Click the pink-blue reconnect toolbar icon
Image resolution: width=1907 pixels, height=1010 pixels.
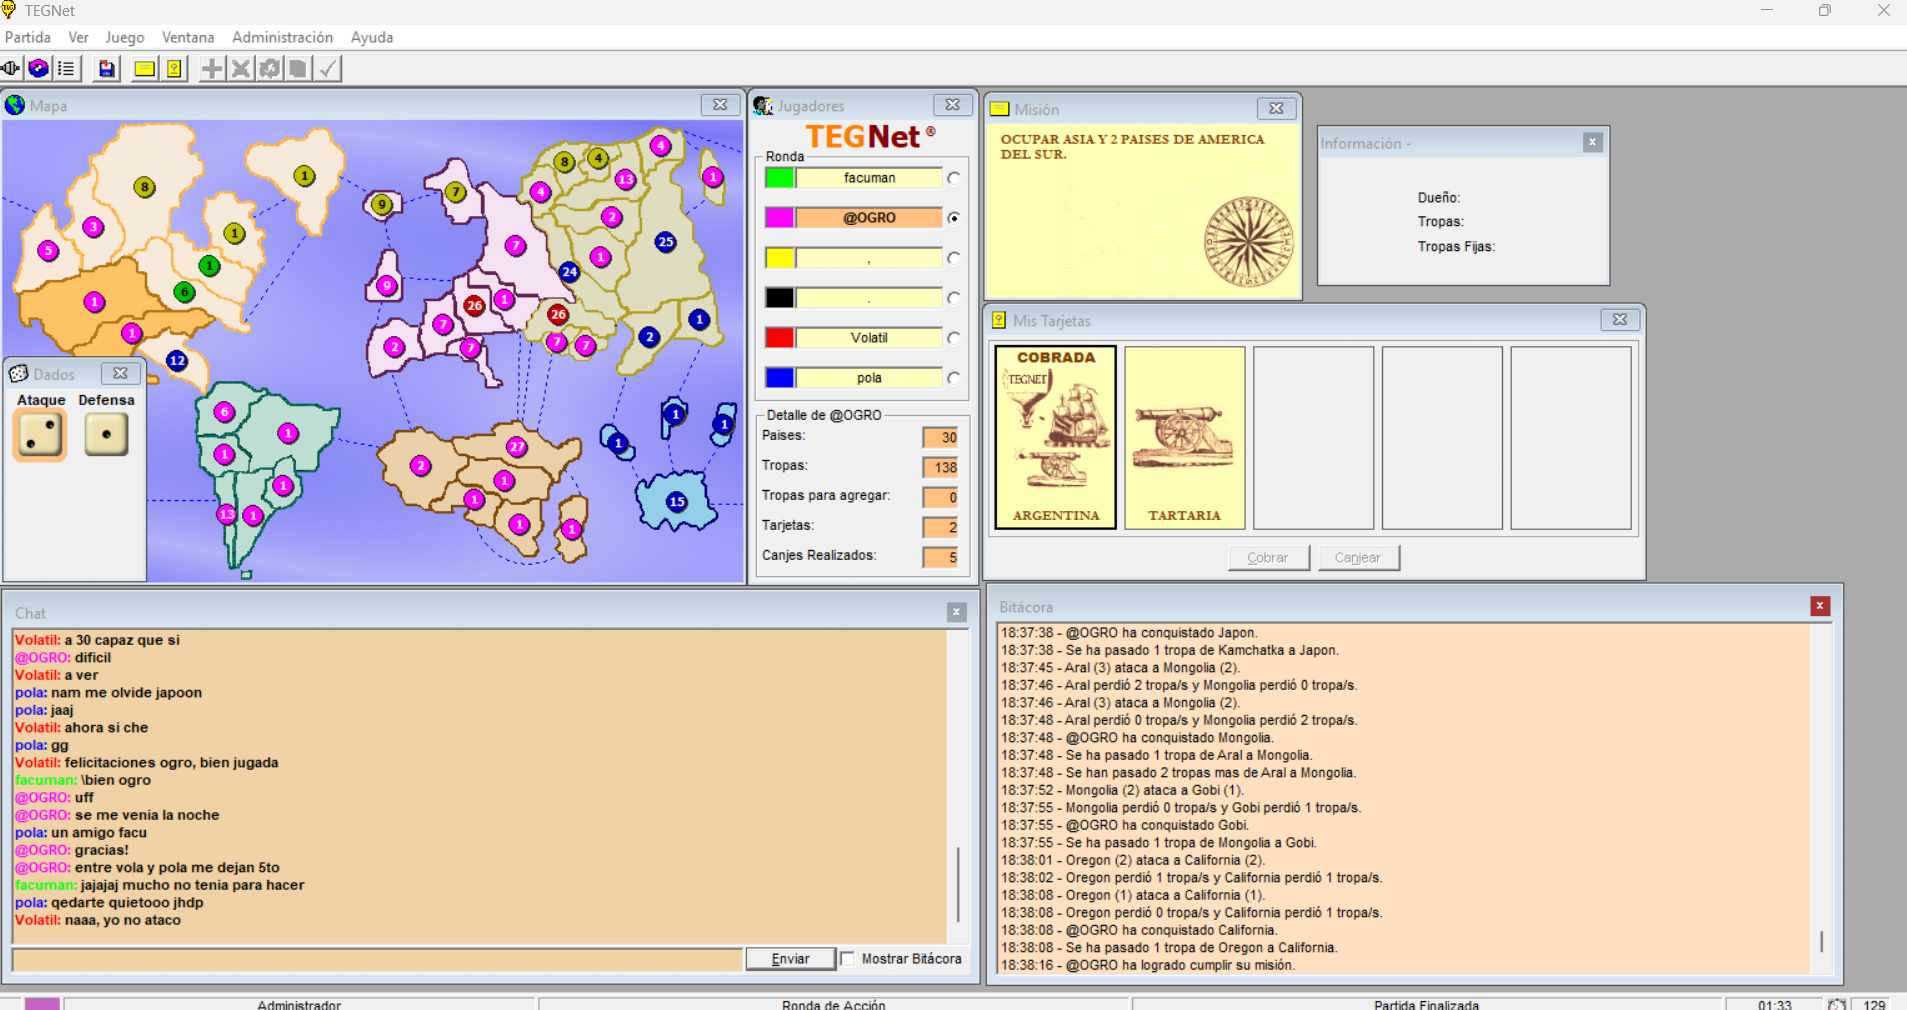[x=38, y=69]
